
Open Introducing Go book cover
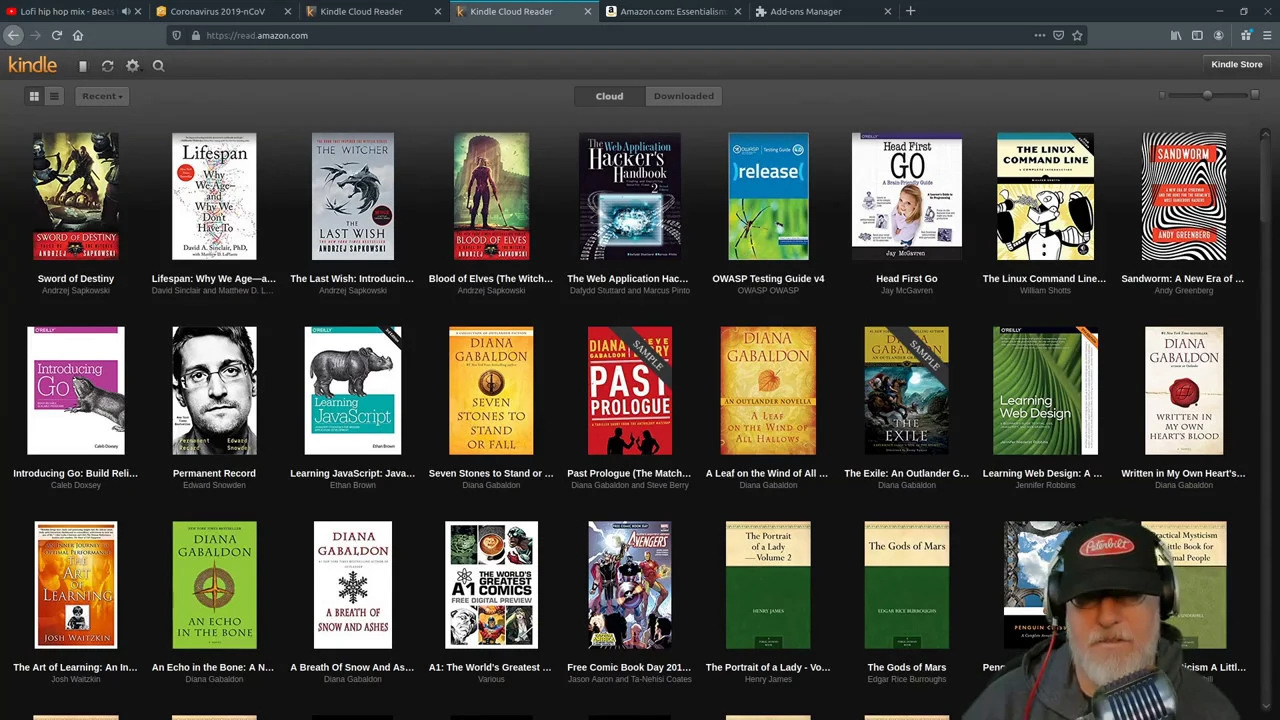pyautogui.click(x=76, y=390)
